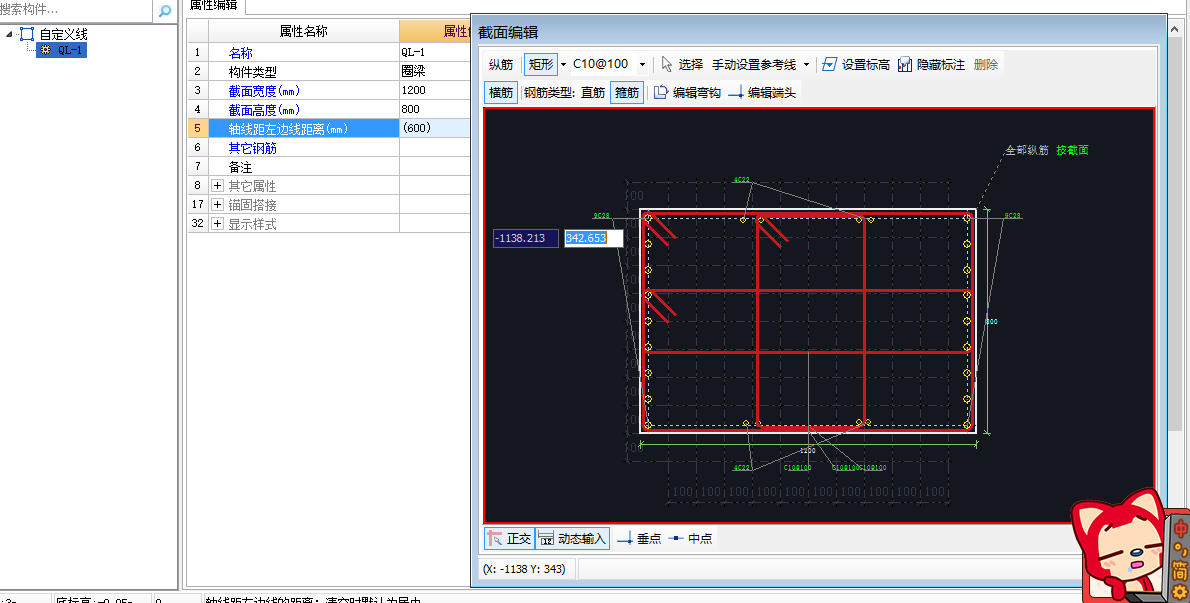1190x603 pixels.
Task: Expand the 显示样式 row
Action: tap(217, 224)
